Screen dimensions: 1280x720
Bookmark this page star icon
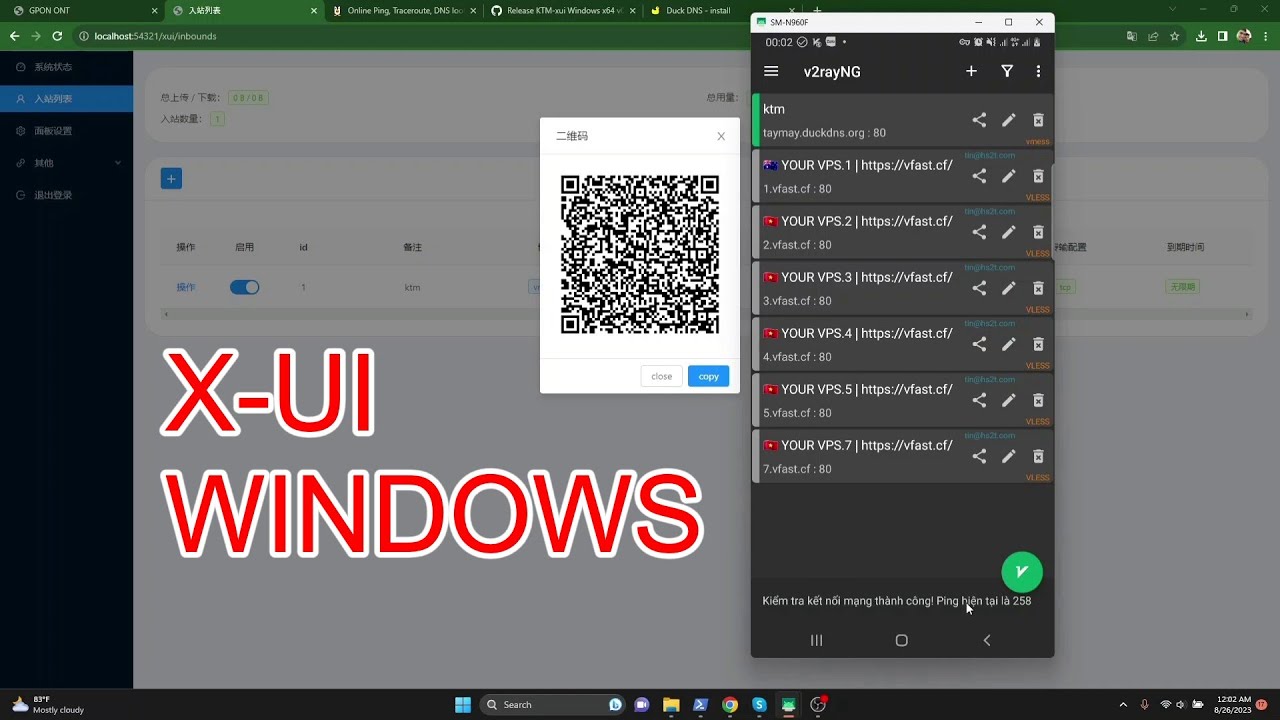(x=1175, y=36)
